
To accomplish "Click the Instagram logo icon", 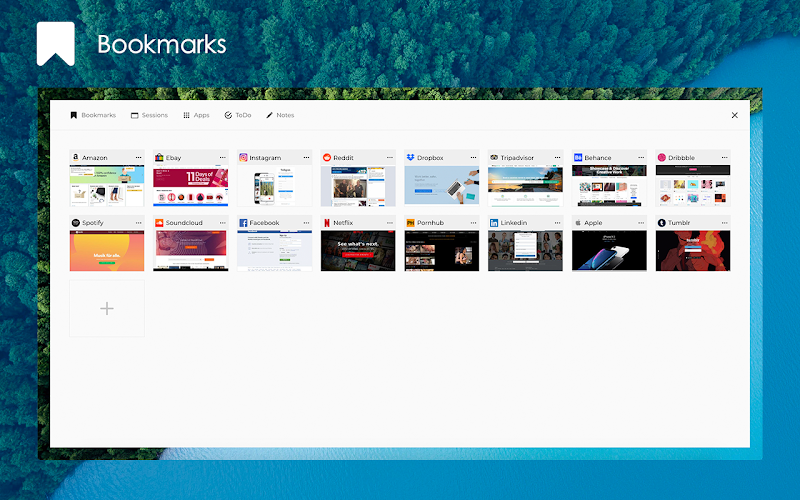I will point(243,158).
